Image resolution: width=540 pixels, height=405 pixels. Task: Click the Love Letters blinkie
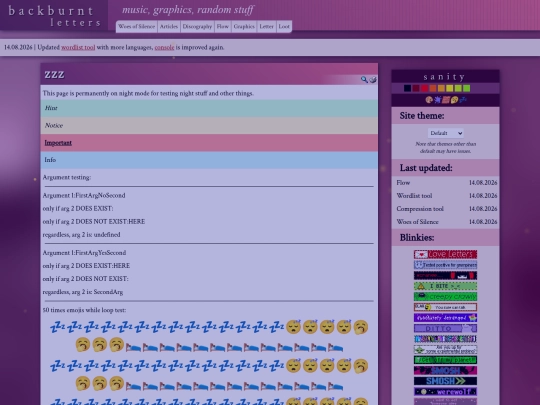click(445, 255)
